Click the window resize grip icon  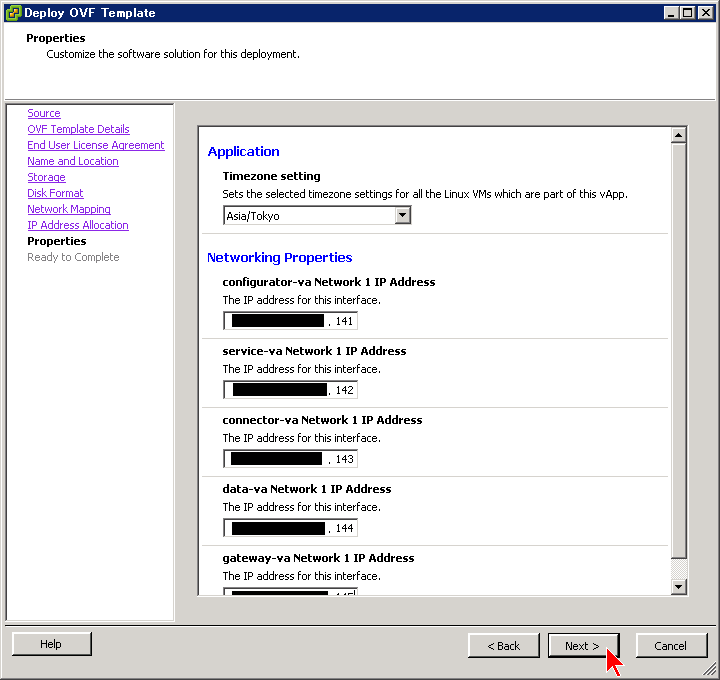(x=709, y=669)
